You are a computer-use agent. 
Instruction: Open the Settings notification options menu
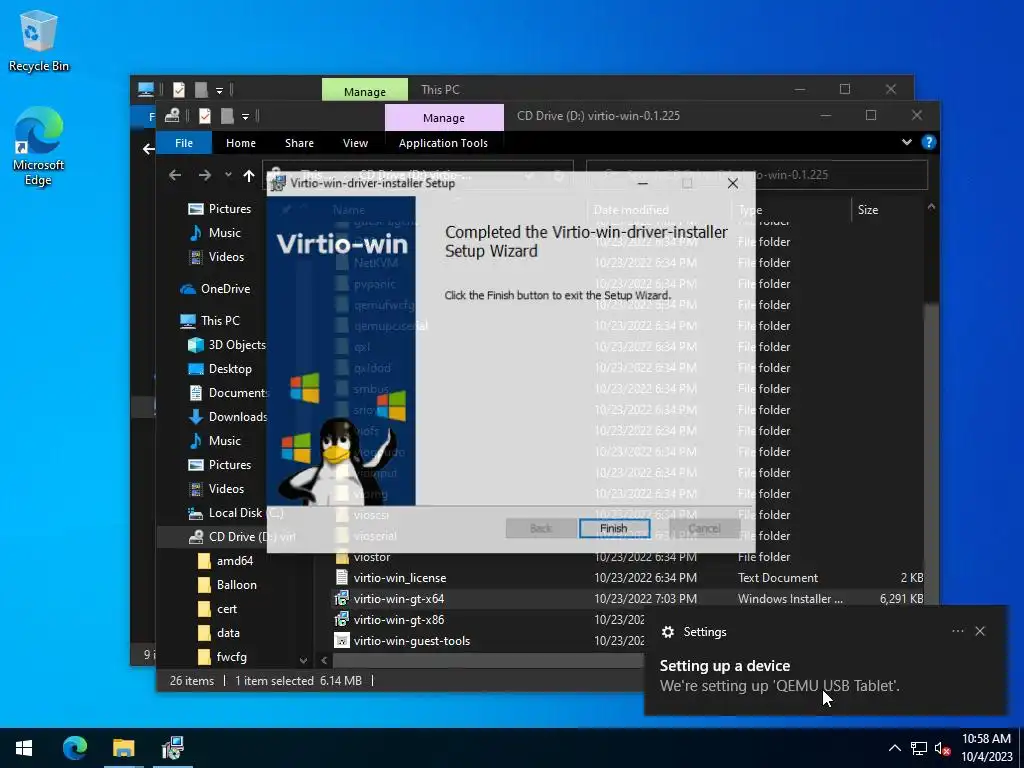(957, 631)
